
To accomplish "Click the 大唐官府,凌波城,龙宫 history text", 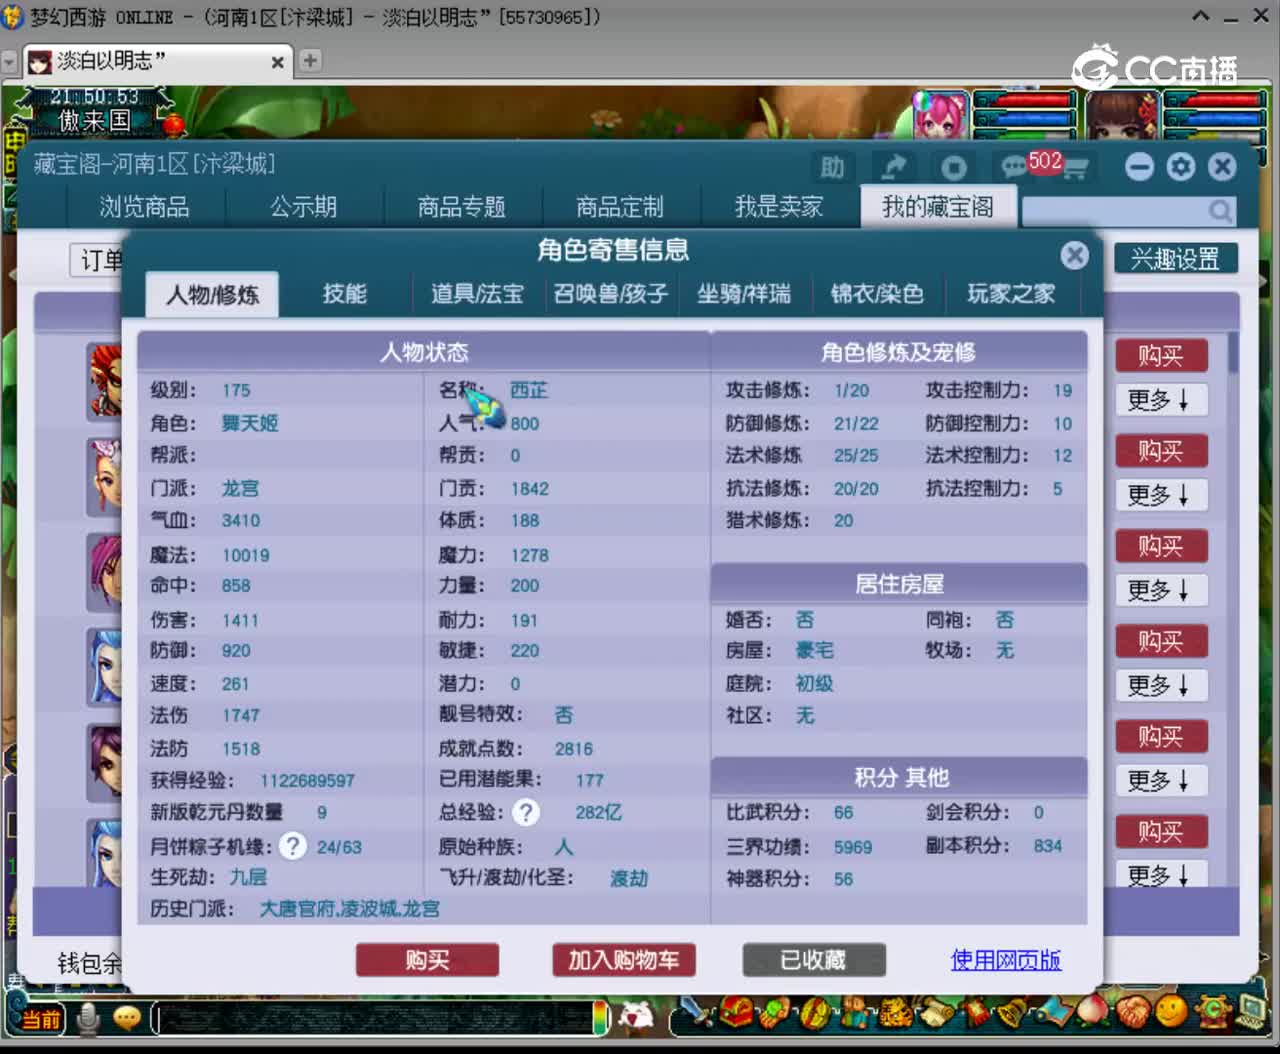I will click(349, 908).
